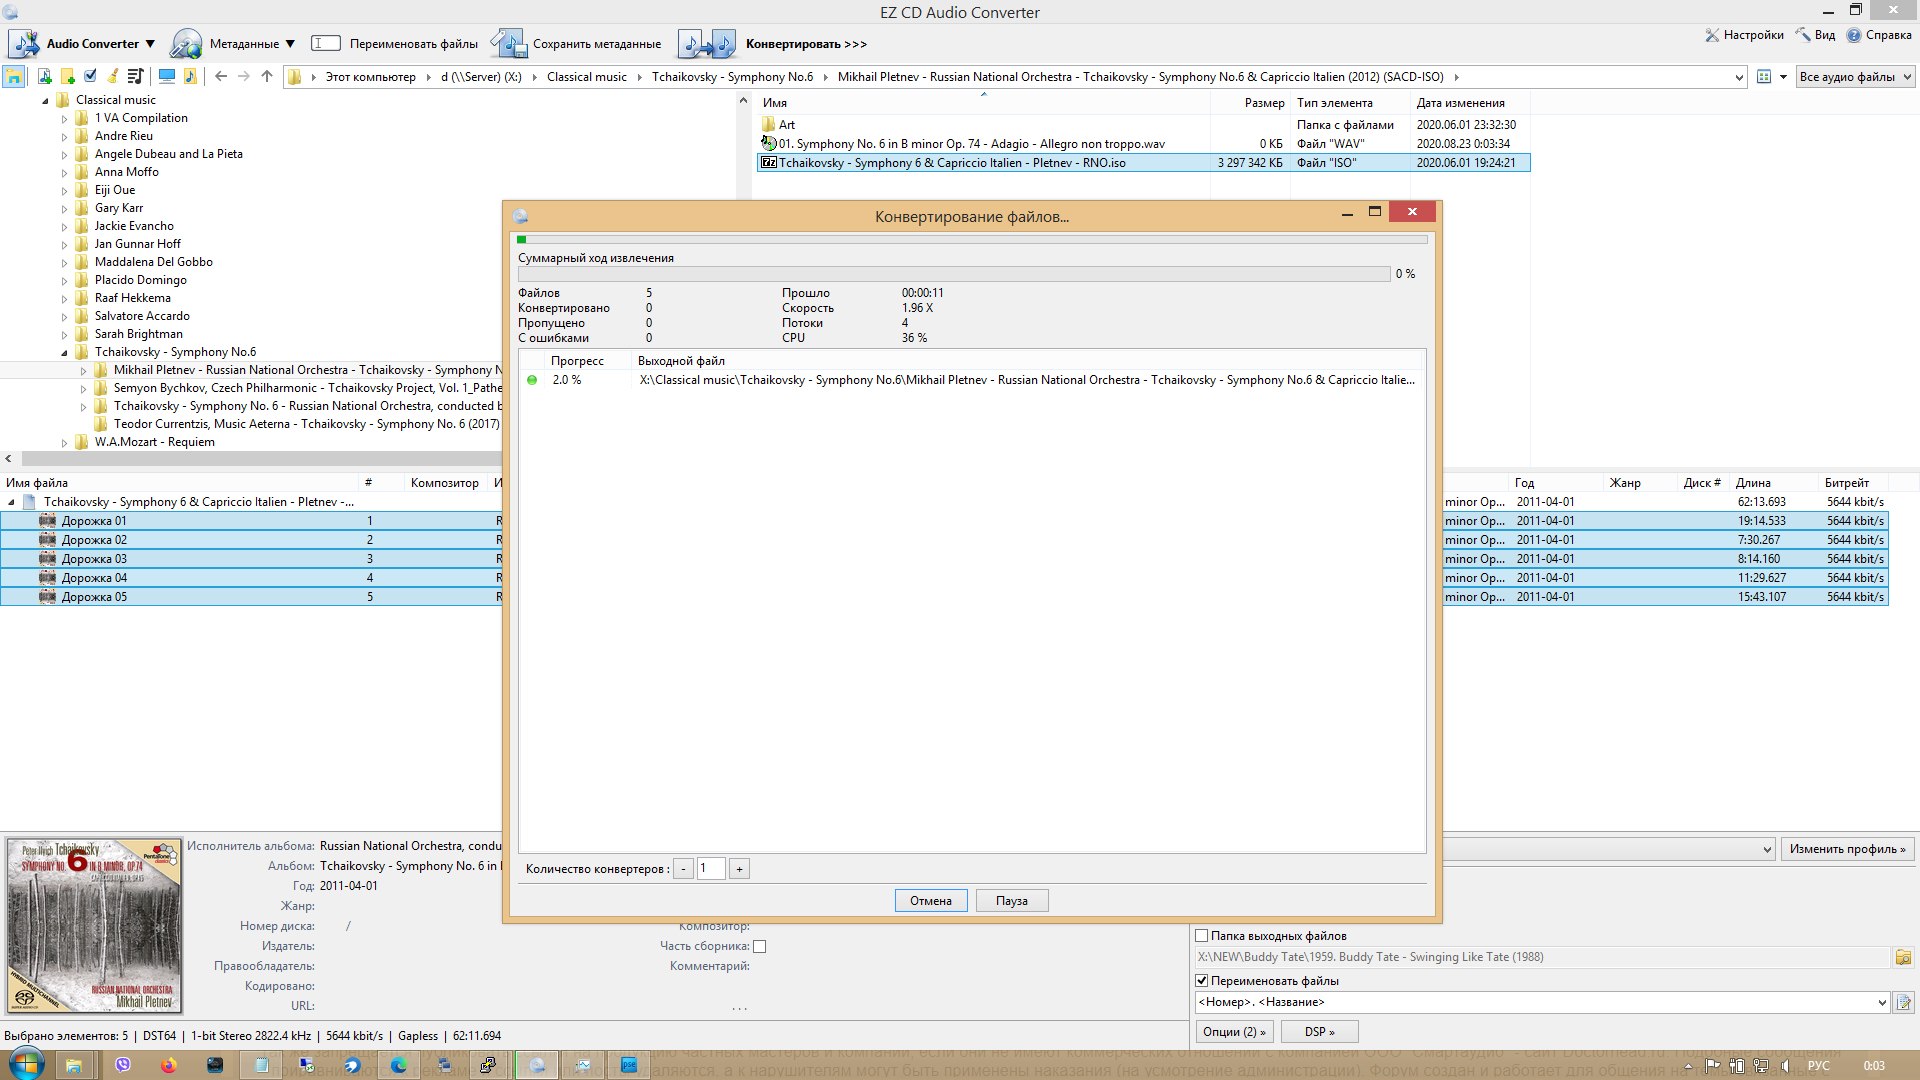
Task: Click the check-all tracks icon
Action: coord(90,77)
